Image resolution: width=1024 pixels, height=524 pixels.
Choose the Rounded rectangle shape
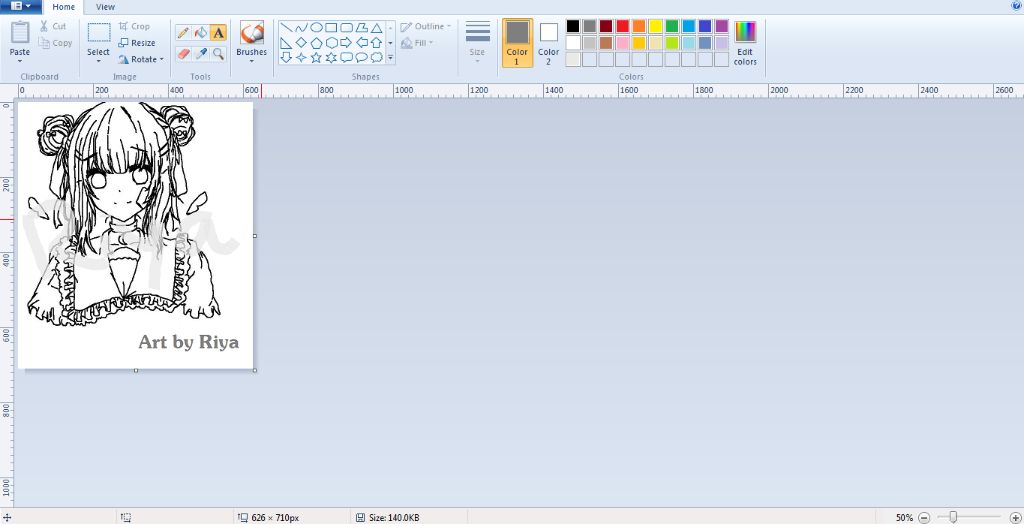click(x=346, y=27)
